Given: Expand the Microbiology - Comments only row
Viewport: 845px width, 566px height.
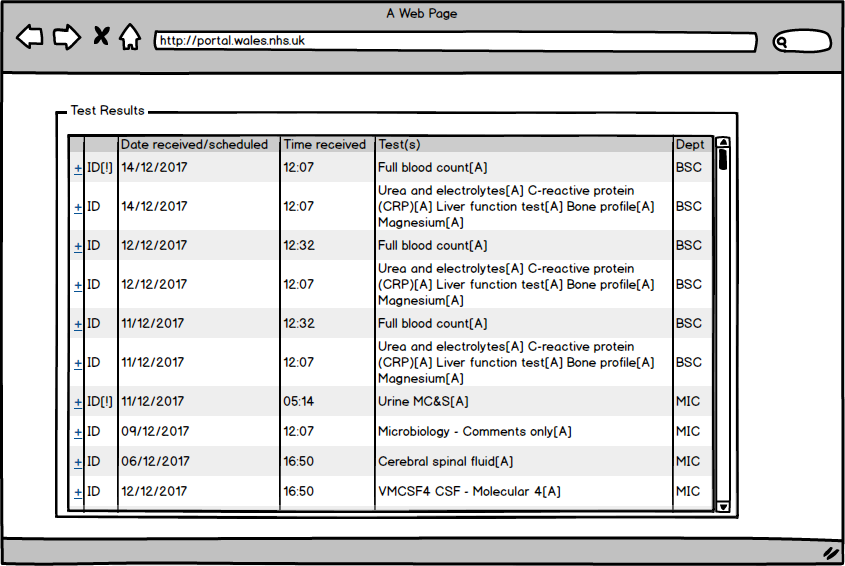Looking at the screenshot, I should (78, 432).
